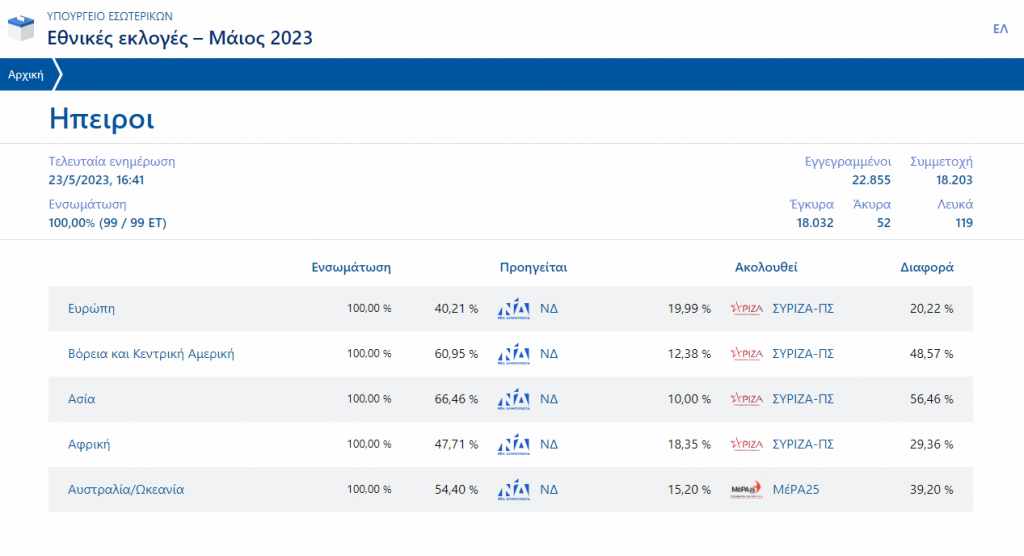Go to the Αφρική region results
Image resolution: width=1024 pixels, height=556 pixels.
click(x=88, y=444)
